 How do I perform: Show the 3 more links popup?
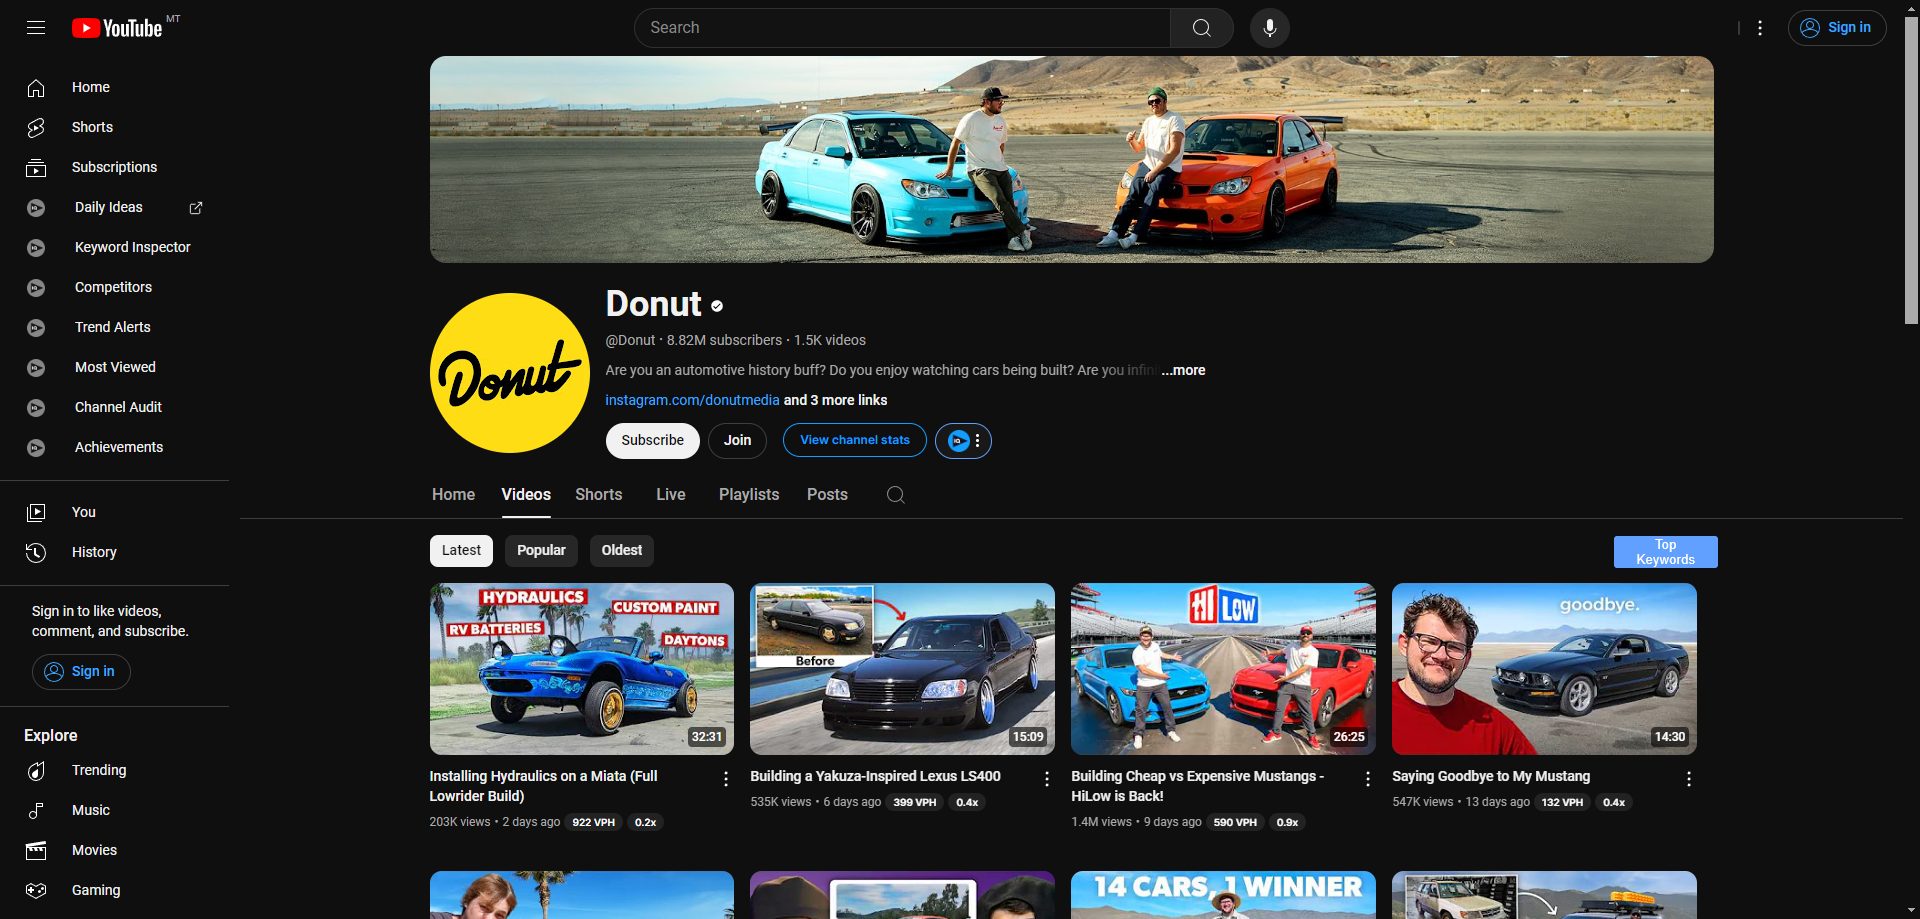click(x=835, y=400)
